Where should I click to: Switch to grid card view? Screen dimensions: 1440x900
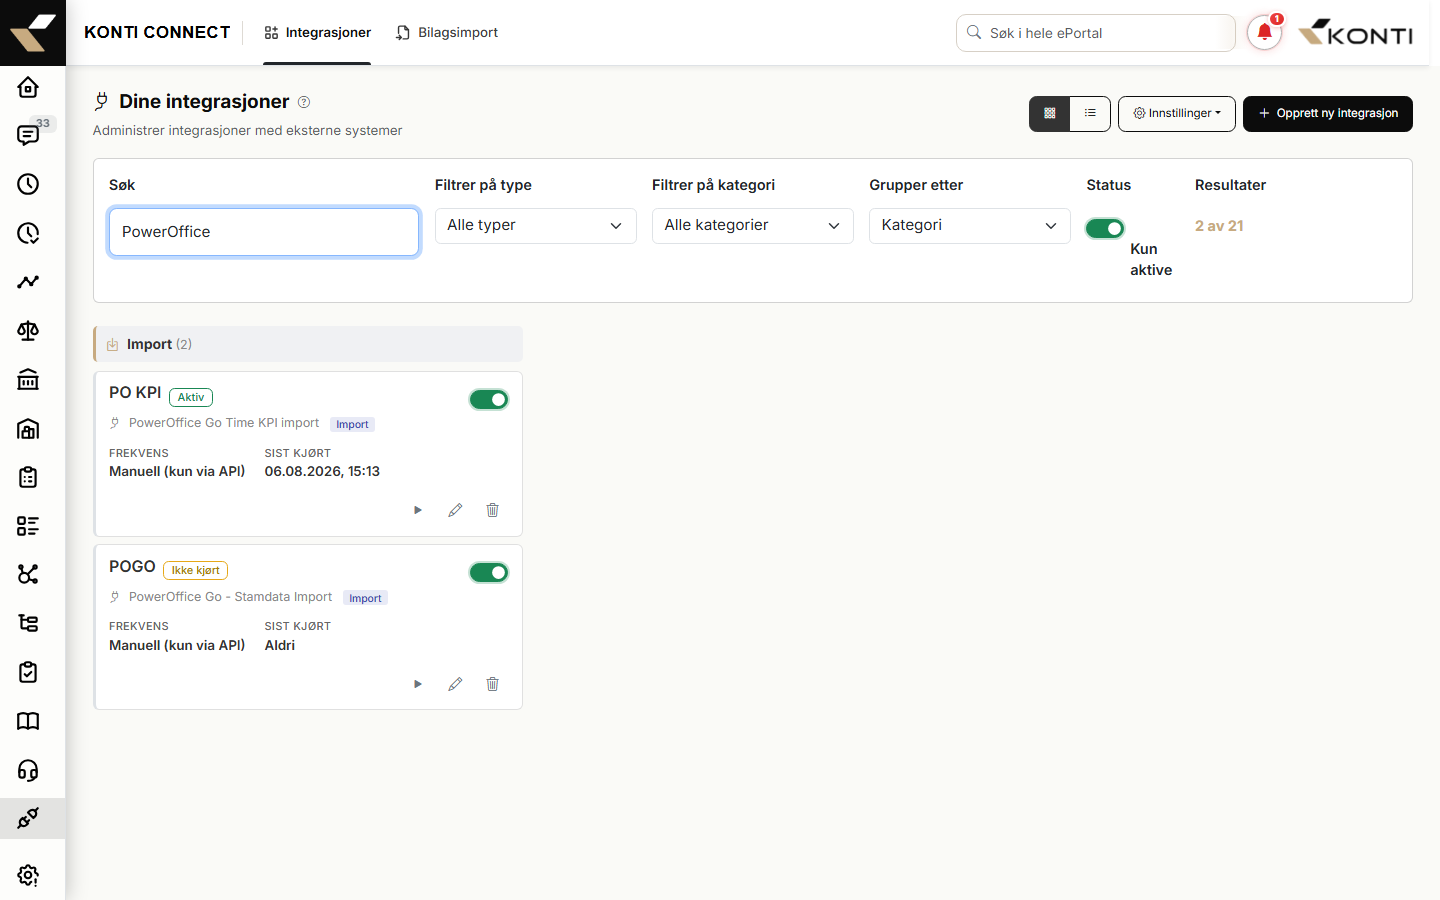(1050, 114)
